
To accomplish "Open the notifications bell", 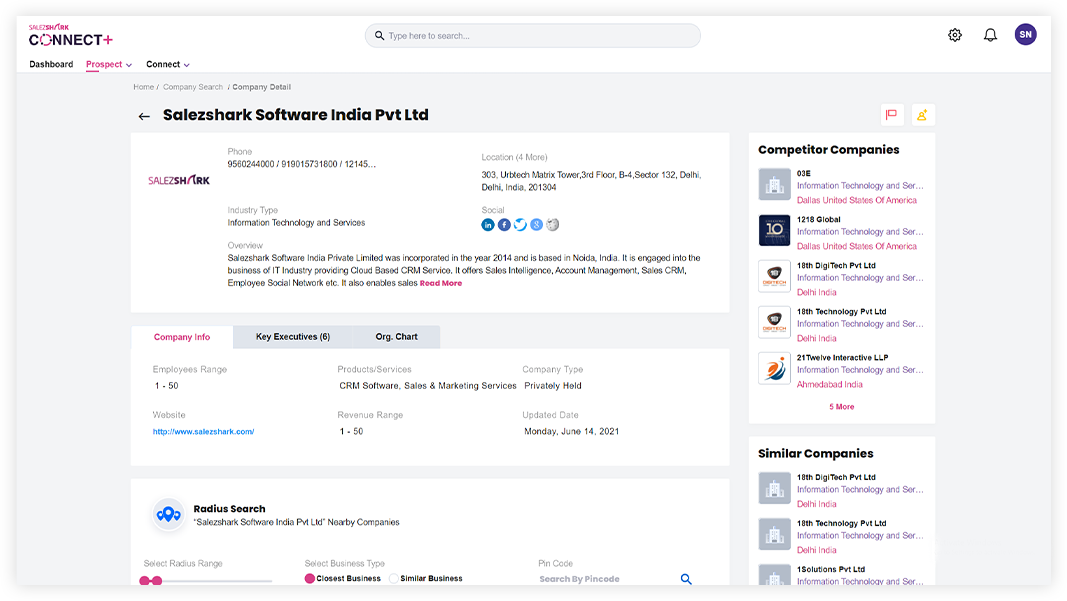I will [990, 35].
